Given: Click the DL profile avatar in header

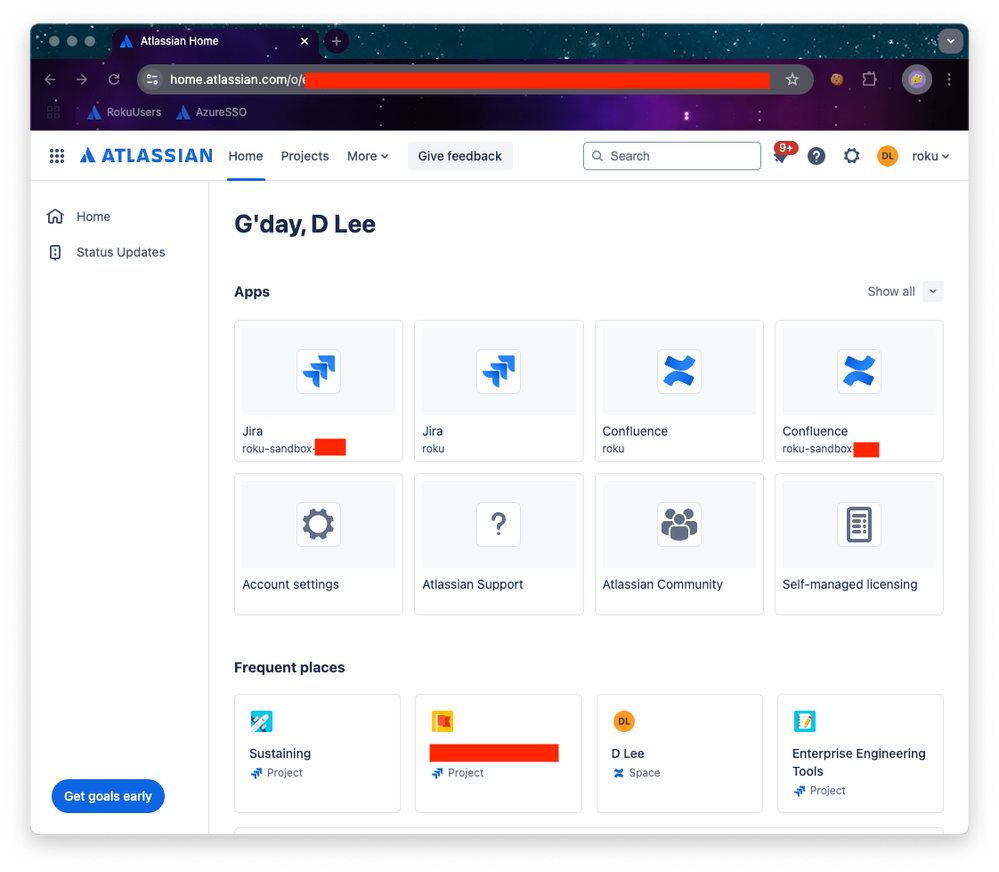Looking at the screenshot, I should click(887, 156).
